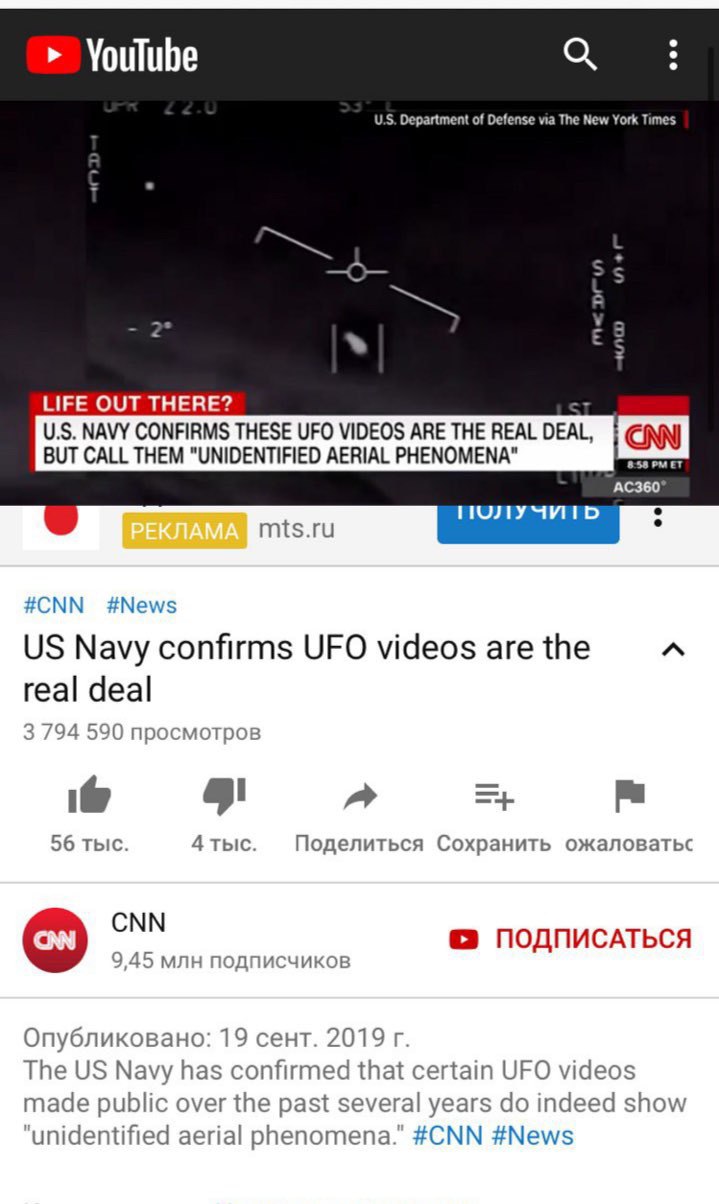Open CNN channel avatar
This screenshot has width=719, height=1204.
coord(55,940)
